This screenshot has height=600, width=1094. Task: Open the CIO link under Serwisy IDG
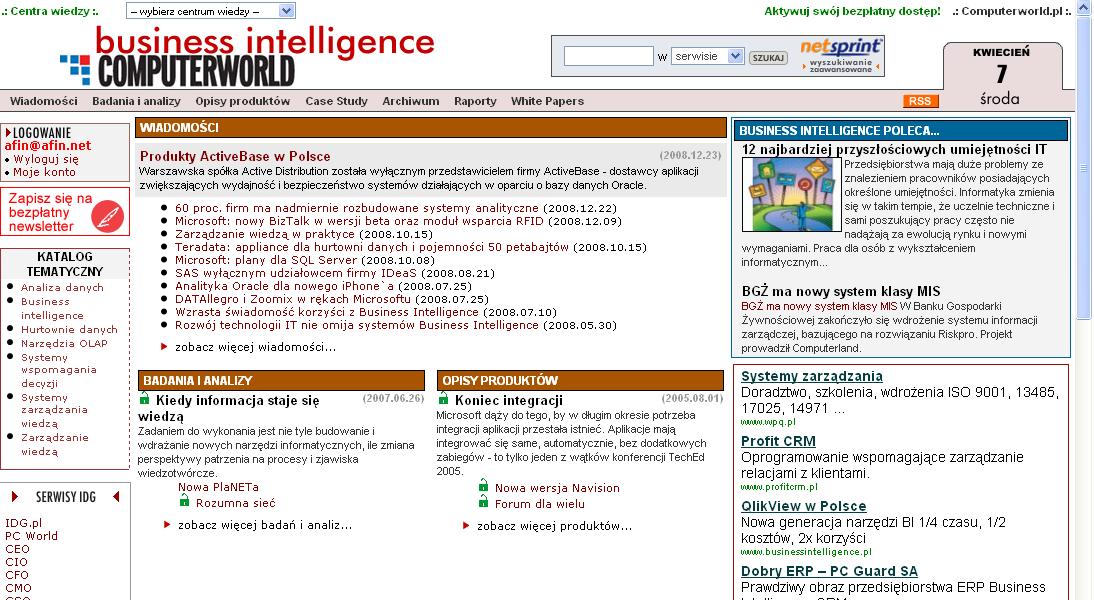click(16, 562)
